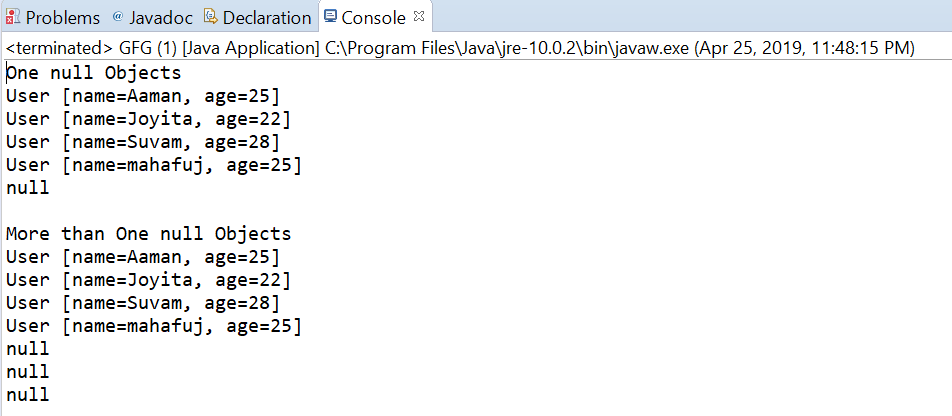The width and height of the screenshot is (952, 416).
Task: Select the Declaration tab label
Action: coord(266,18)
